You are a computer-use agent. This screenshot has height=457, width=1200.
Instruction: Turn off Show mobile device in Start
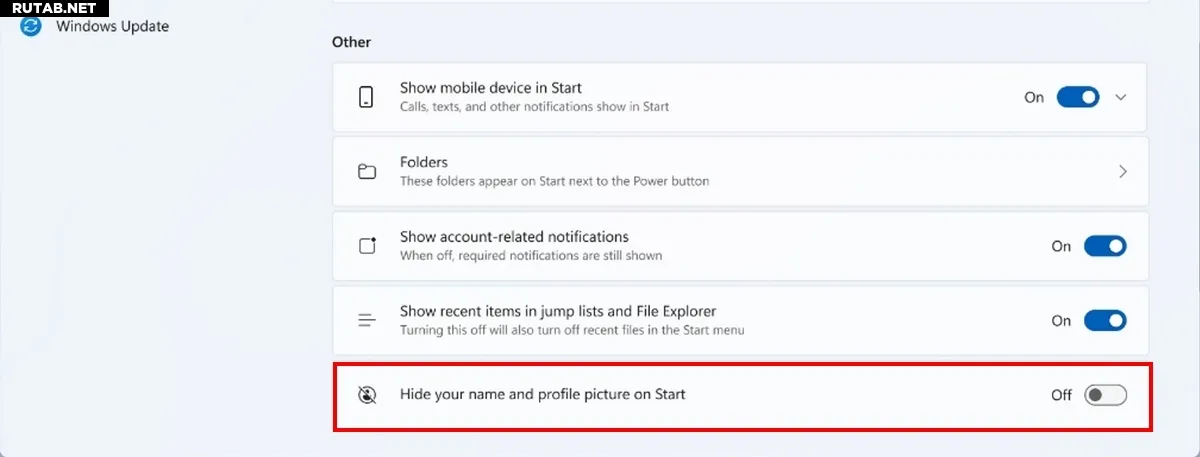click(x=1078, y=97)
